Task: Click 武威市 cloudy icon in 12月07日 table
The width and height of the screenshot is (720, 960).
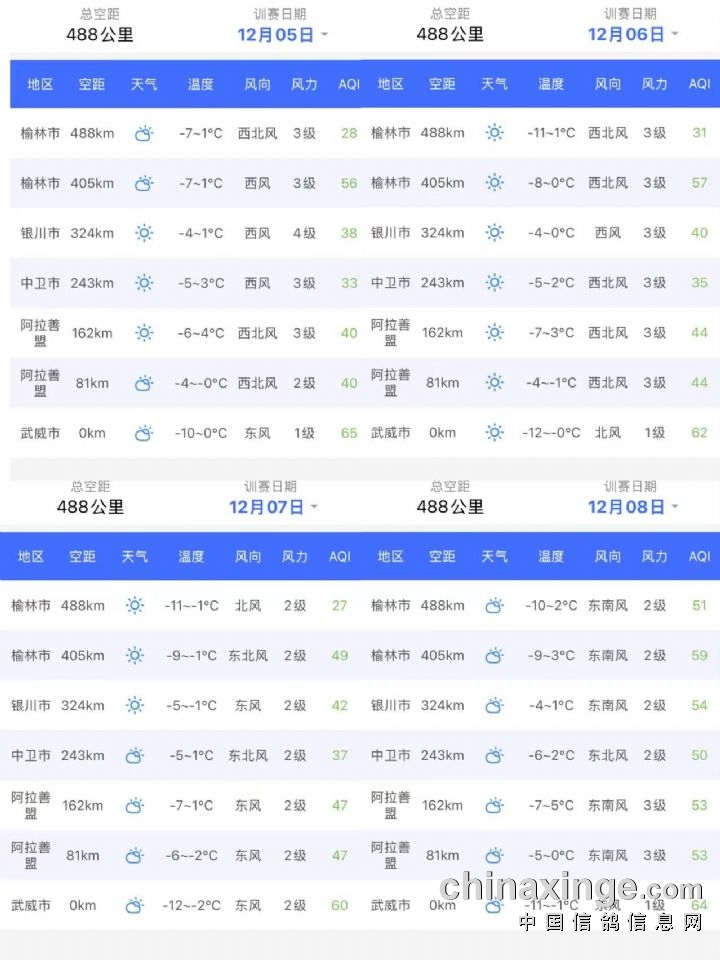Action: pos(135,905)
